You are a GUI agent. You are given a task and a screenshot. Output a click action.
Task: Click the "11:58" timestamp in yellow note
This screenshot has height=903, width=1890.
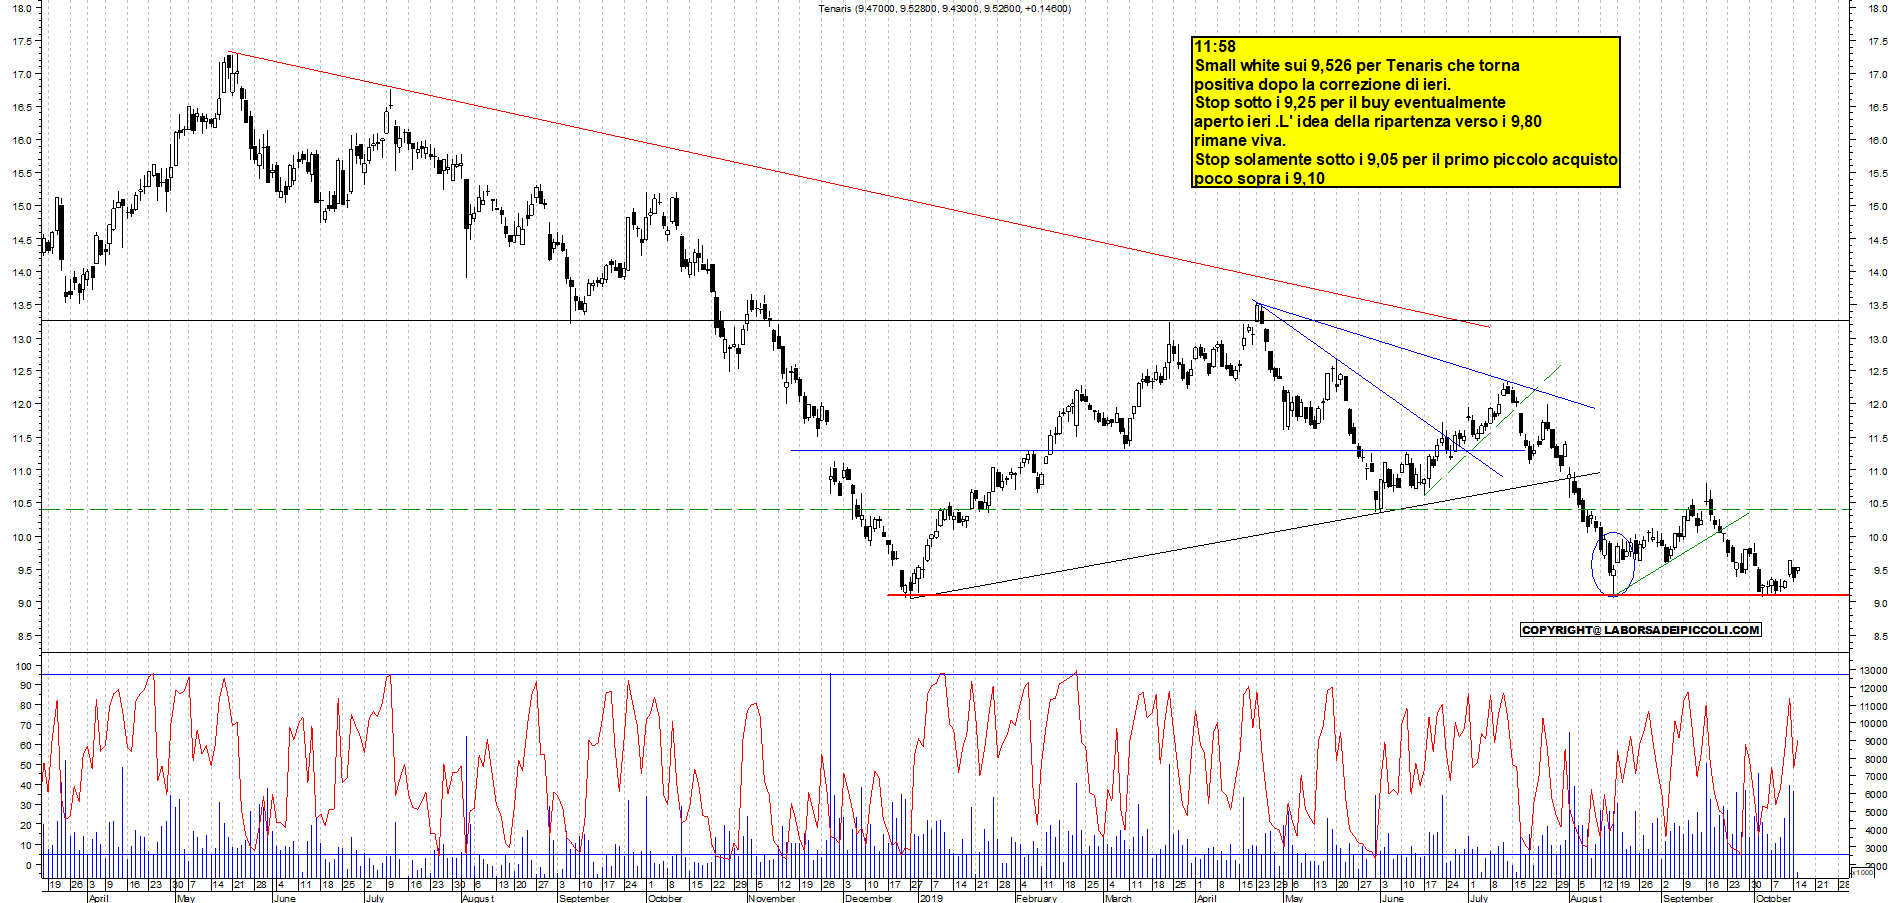[1215, 47]
